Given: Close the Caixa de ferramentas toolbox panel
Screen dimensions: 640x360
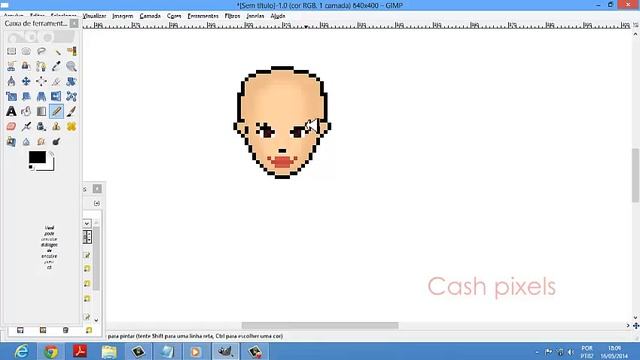Looking at the screenshot, I should click(x=74, y=24).
